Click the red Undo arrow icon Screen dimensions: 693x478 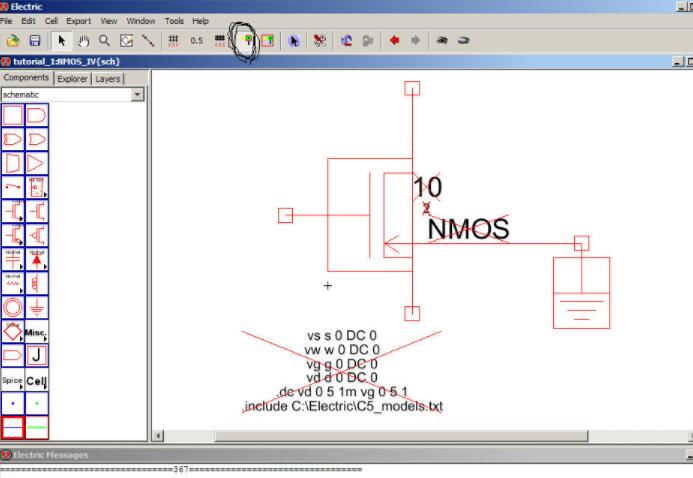pyautogui.click(x=394, y=41)
